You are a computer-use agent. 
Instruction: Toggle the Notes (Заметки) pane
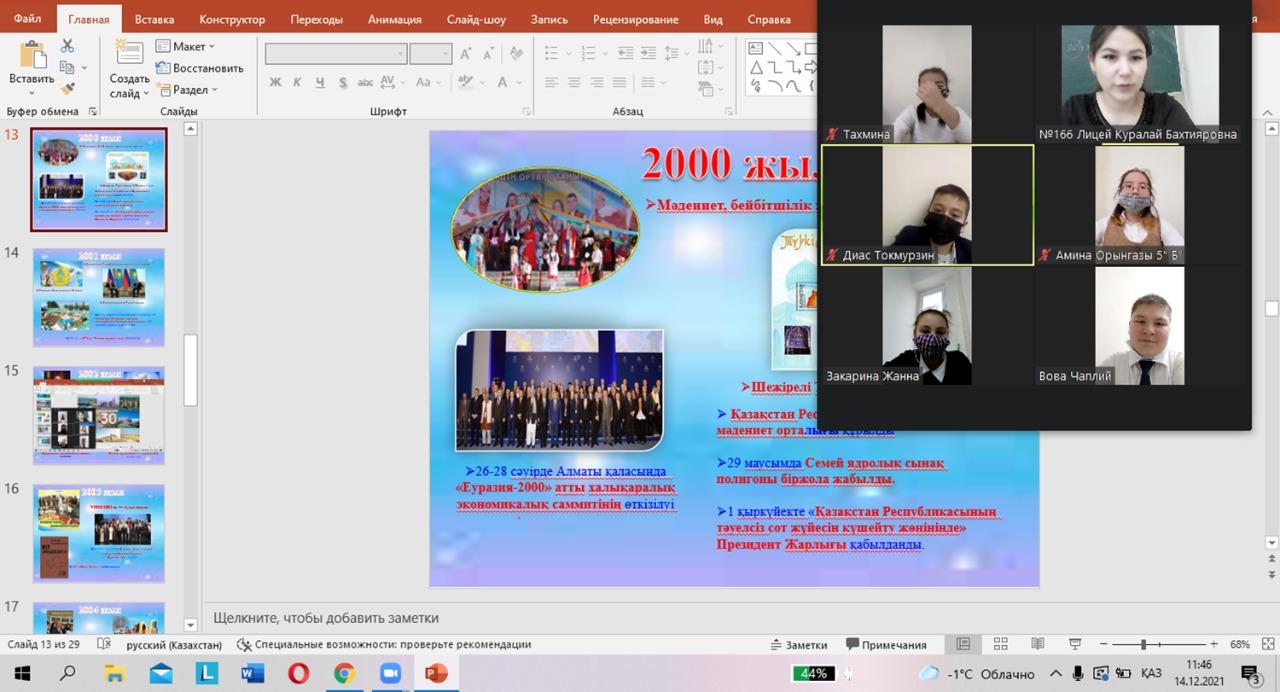coord(797,645)
